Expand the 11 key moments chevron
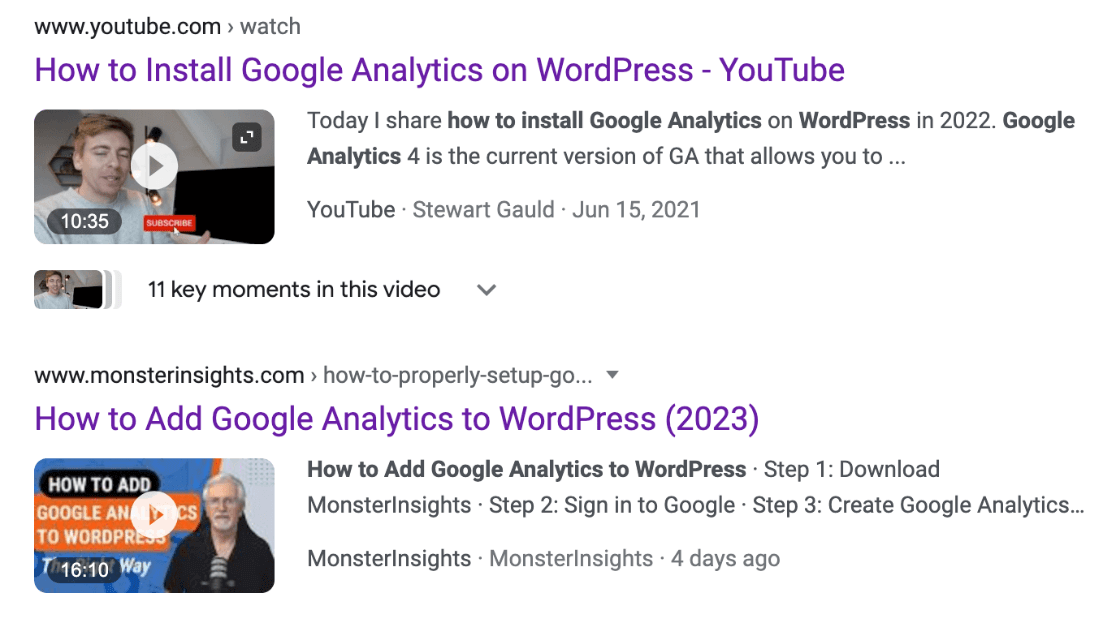 pos(487,290)
